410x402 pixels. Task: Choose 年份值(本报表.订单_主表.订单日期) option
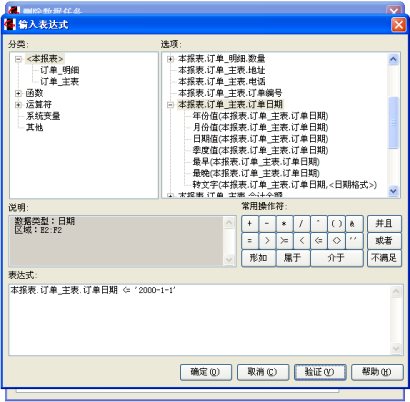click(260, 116)
